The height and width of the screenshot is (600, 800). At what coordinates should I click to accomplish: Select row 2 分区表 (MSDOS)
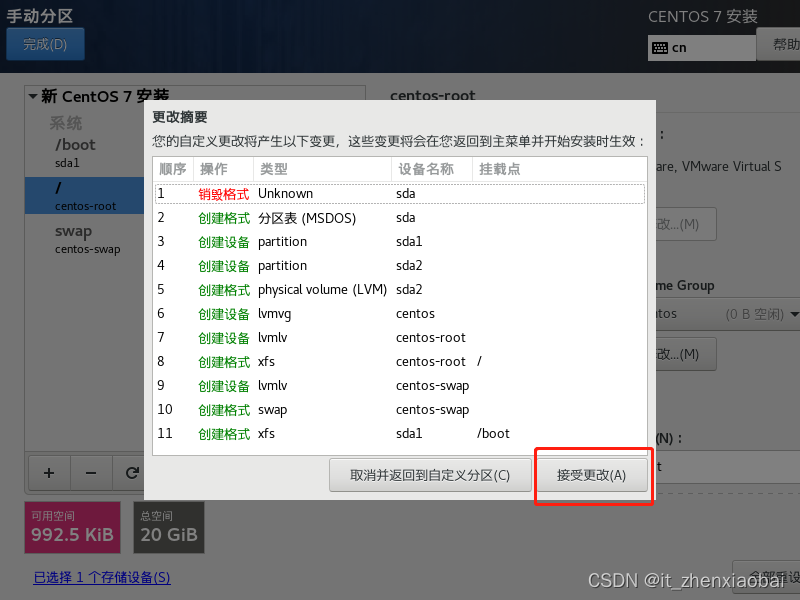(400, 218)
